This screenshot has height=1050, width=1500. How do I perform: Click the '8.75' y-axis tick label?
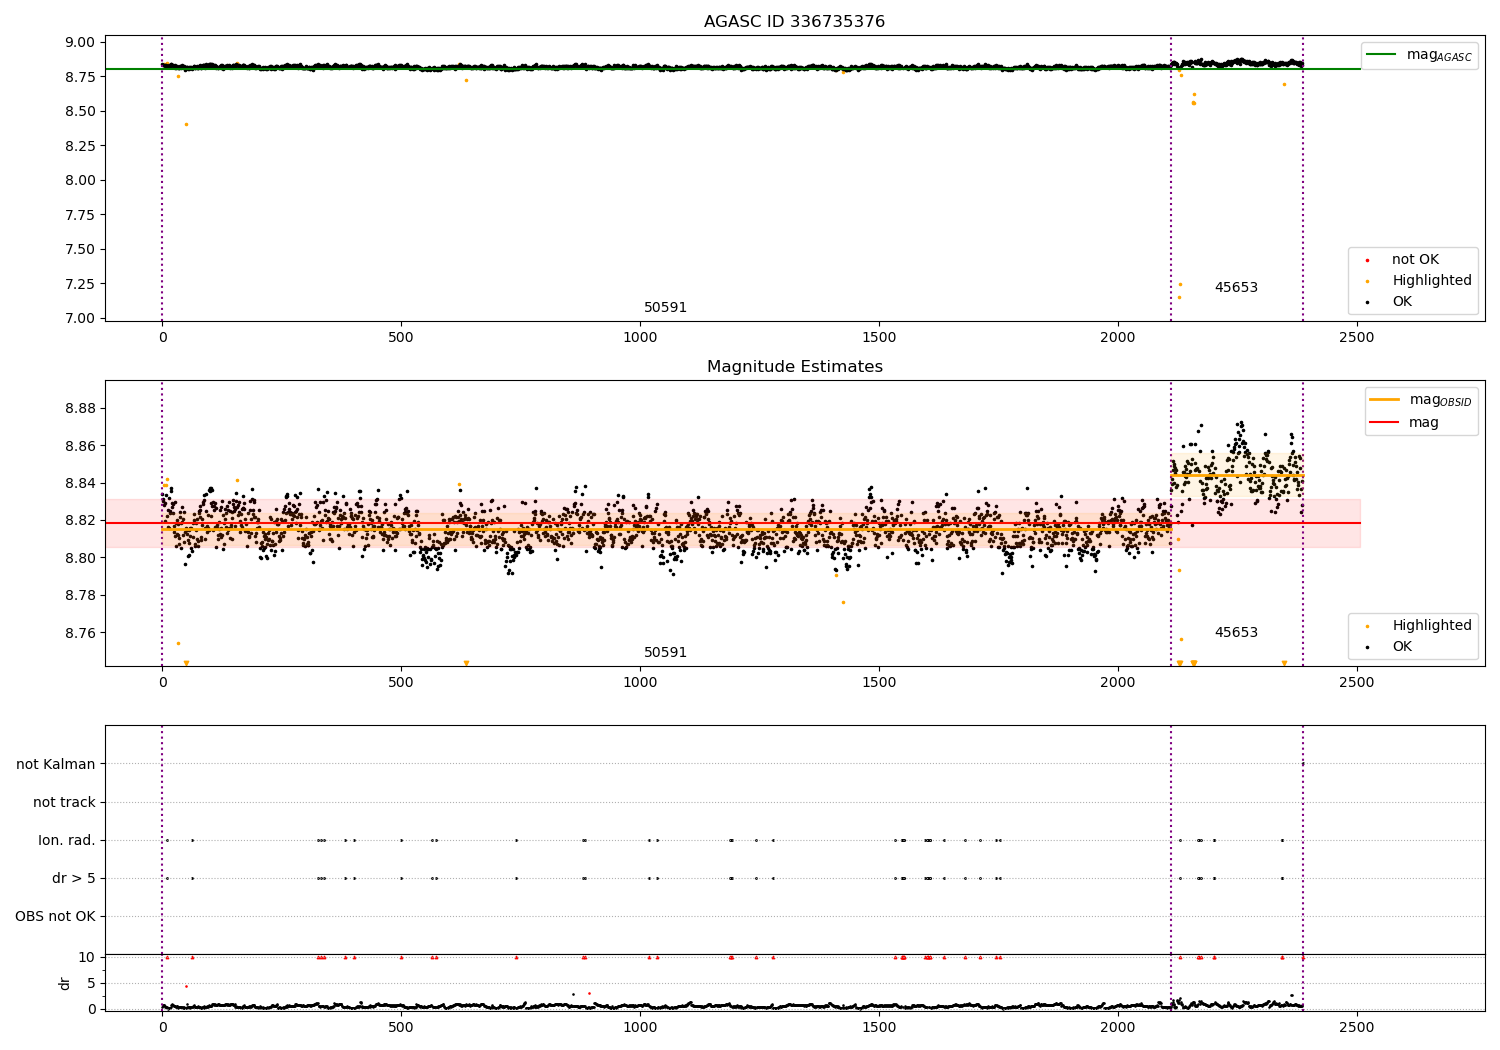coord(81,77)
